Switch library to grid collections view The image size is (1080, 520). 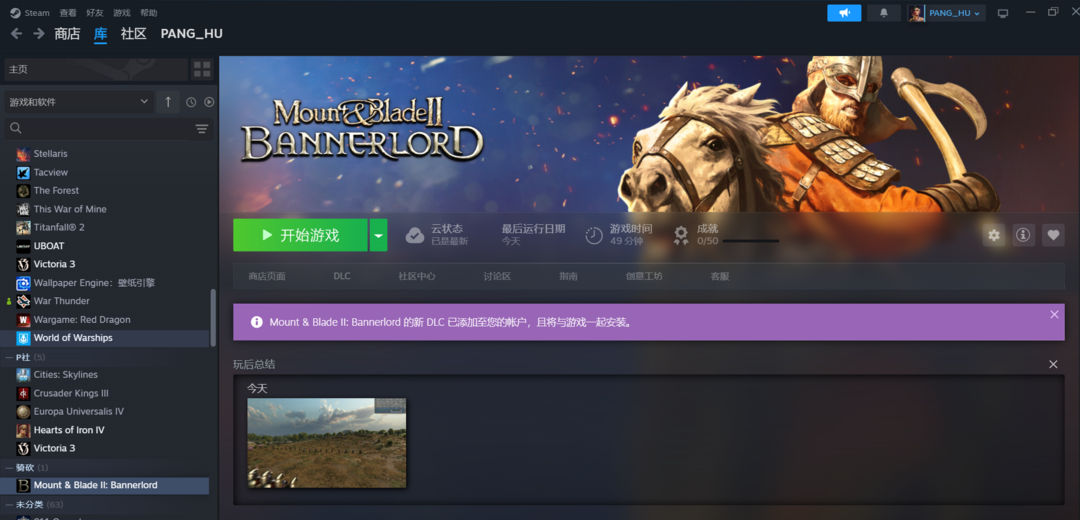(202, 69)
